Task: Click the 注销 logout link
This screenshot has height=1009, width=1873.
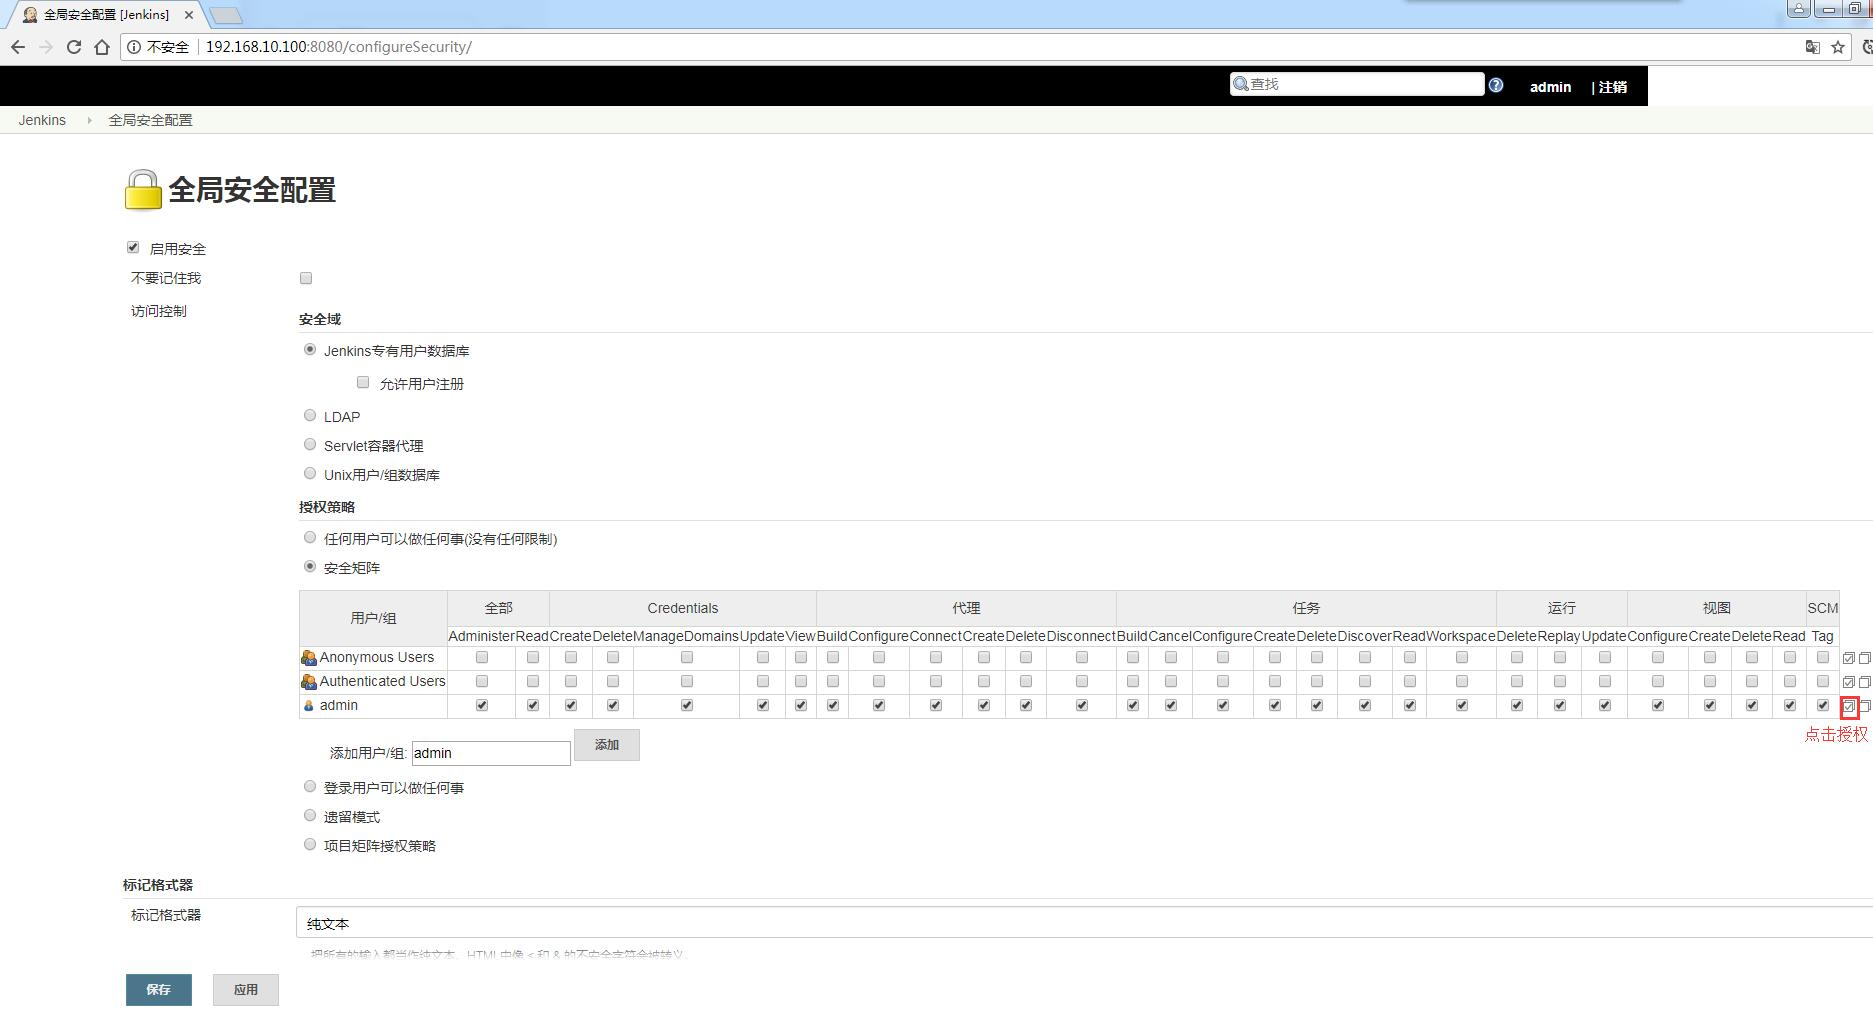Action: [x=1612, y=87]
